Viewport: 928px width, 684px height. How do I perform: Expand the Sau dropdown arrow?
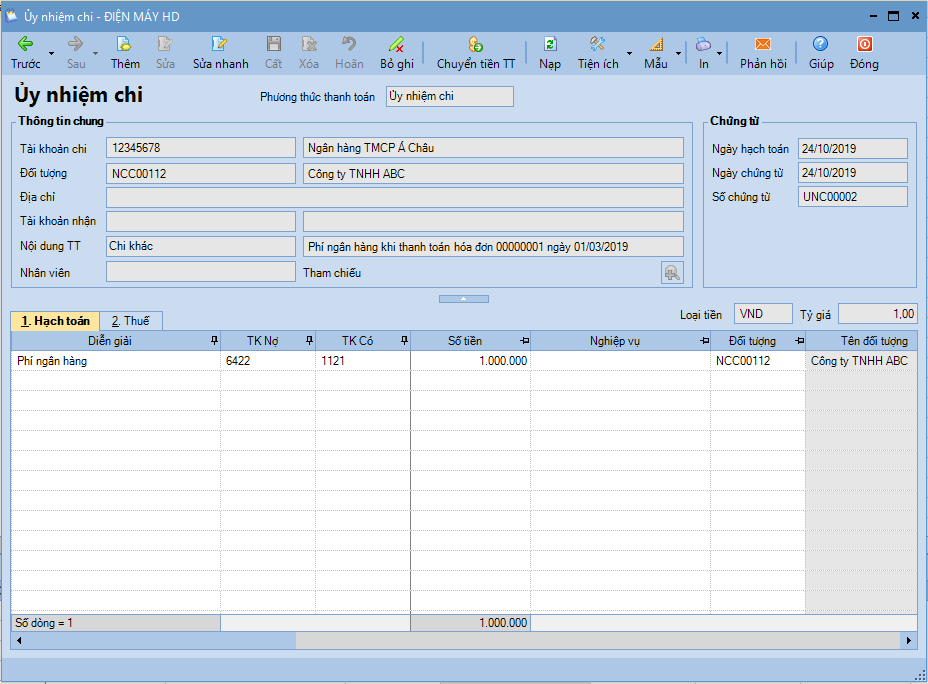(x=95, y=53)
